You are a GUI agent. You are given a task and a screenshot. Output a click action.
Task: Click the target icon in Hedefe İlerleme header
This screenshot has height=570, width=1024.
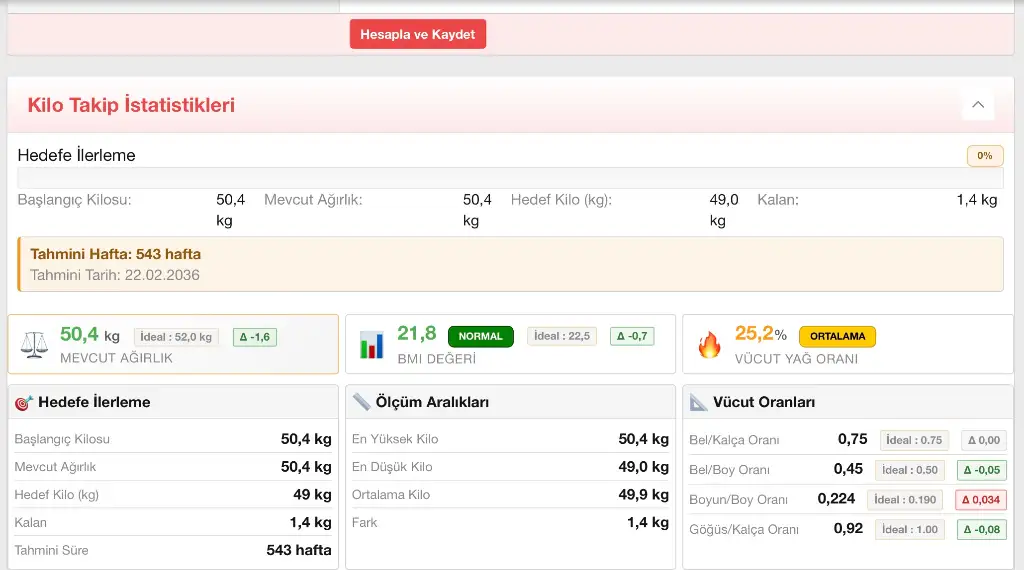click(24, 403)
